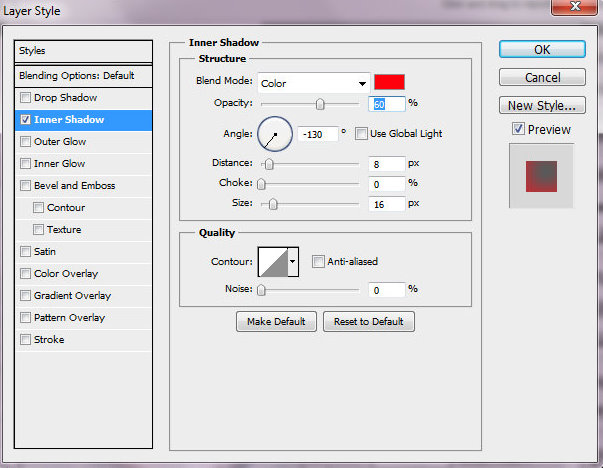Select Blending Options: Default entry

click(x=83, y=76)
